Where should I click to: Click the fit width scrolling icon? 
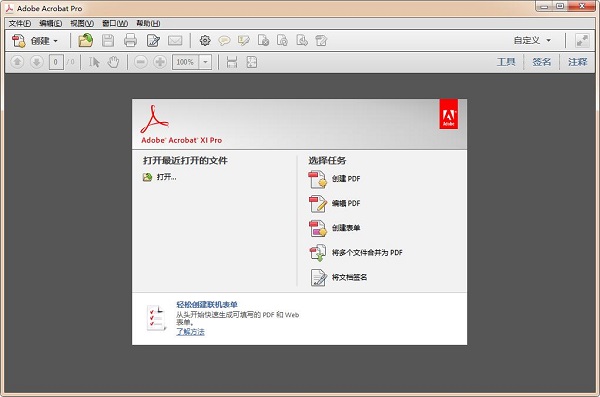[x=232, y=62]
